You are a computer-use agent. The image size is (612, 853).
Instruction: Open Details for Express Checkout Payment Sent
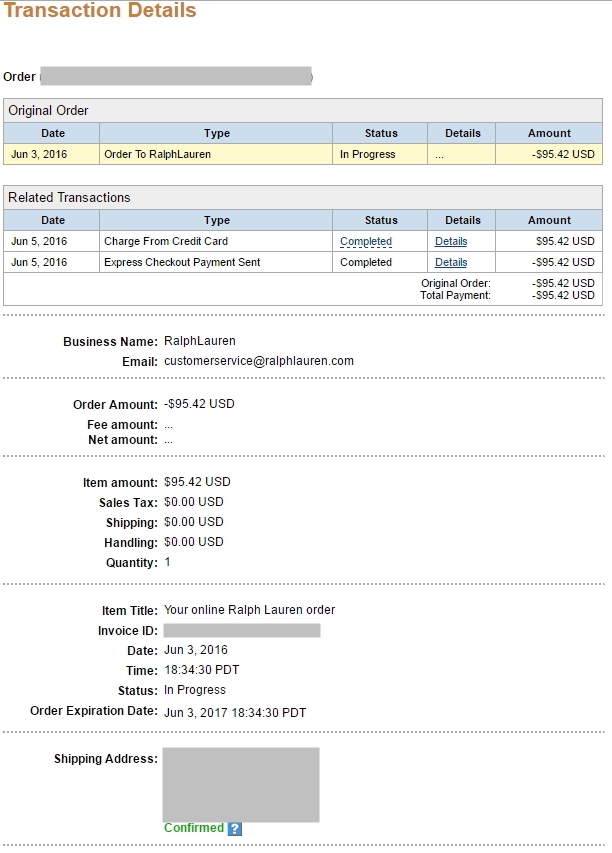451,262
